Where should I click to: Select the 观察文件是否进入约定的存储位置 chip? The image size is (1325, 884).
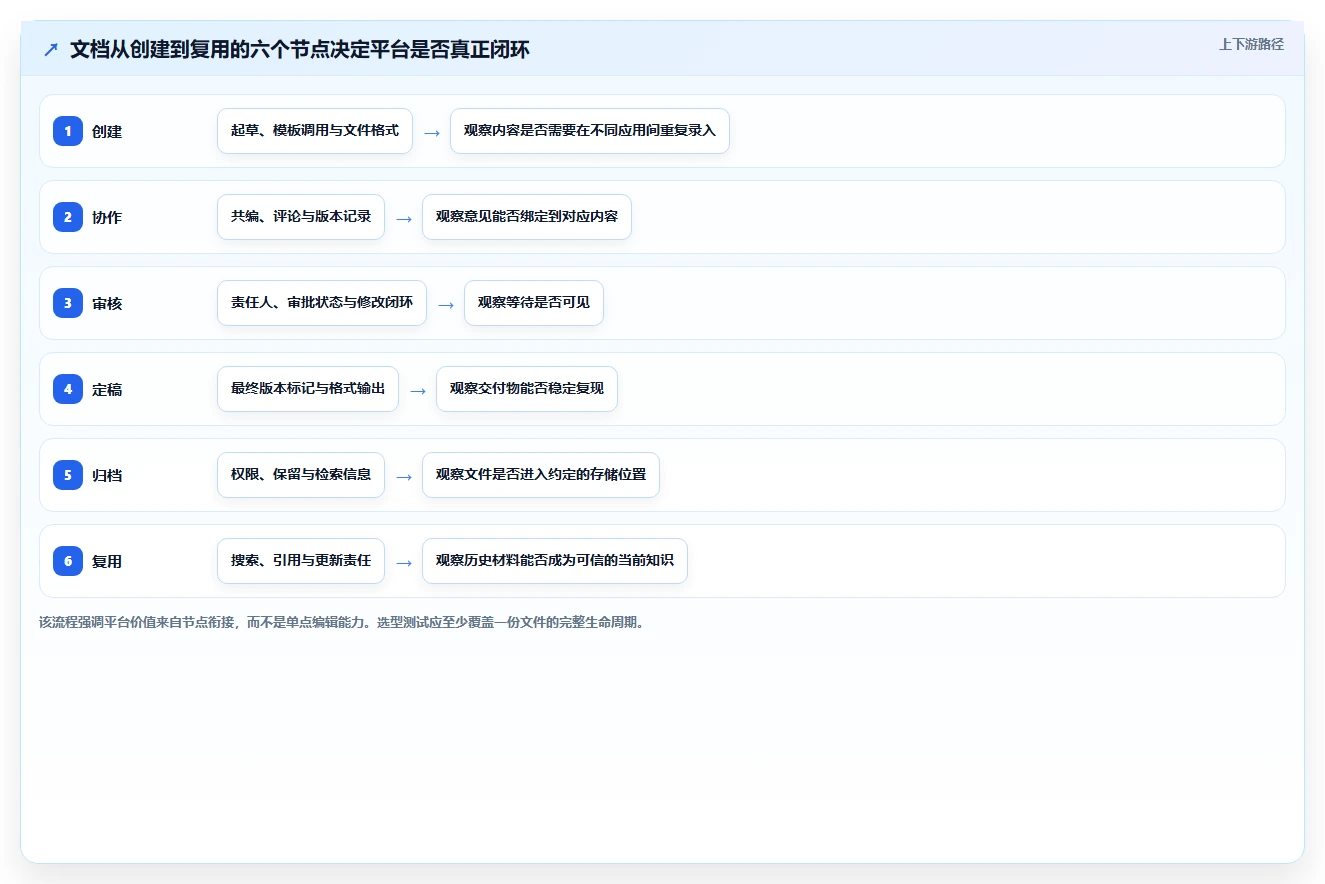[x=541, y=475]
